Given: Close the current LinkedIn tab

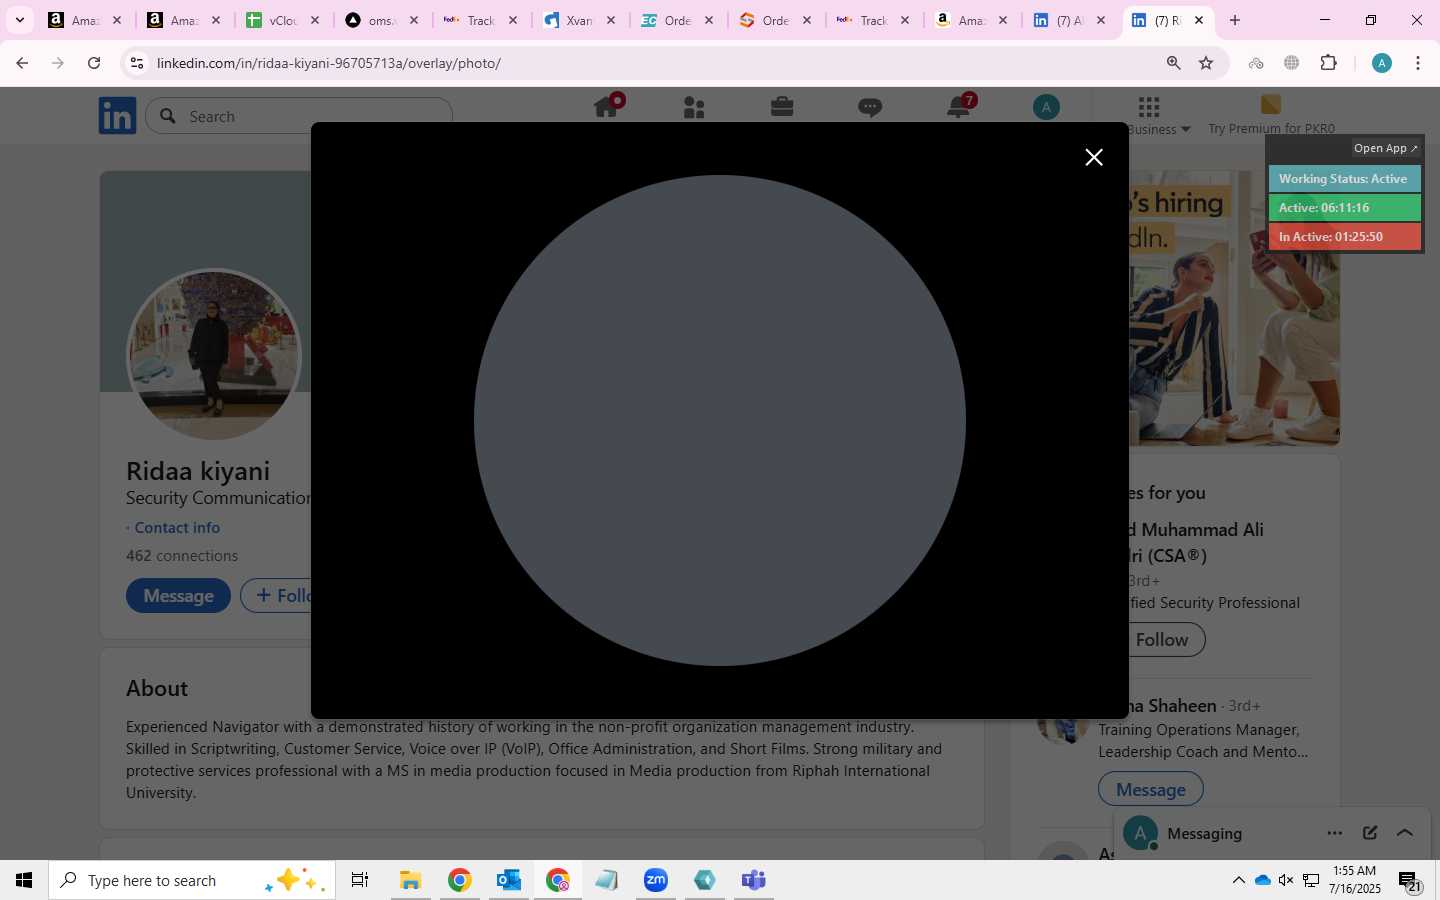Looking at the screenshot, I should pos(1199,20).
